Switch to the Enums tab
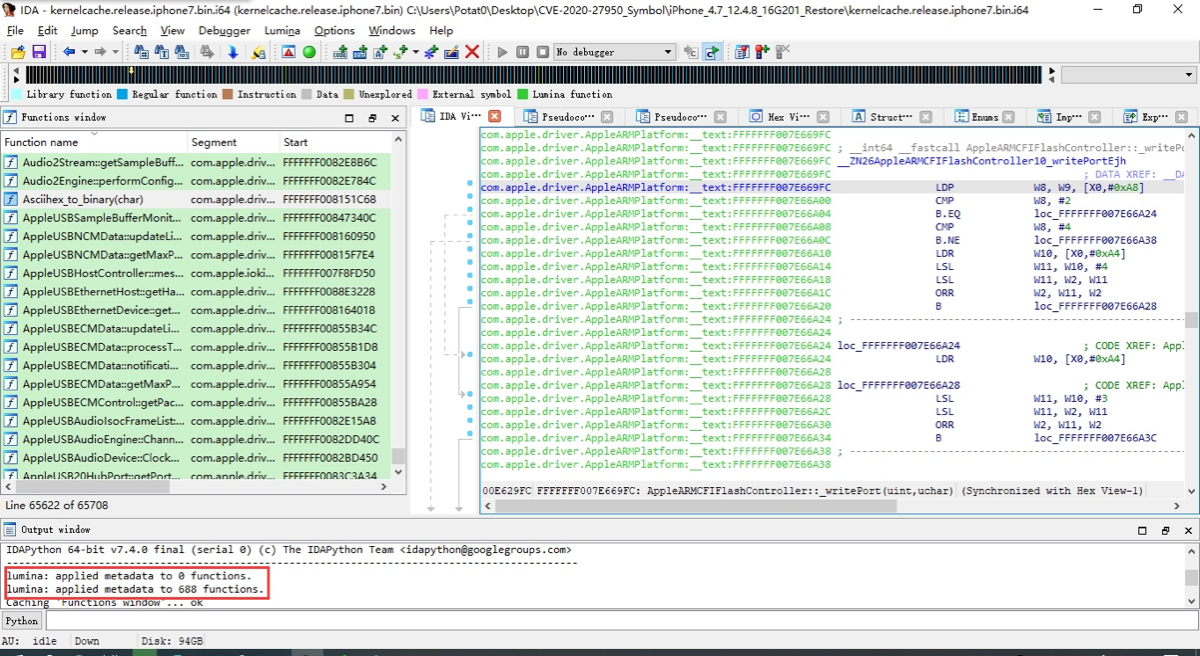The height and width of the screenshot is (656, 1200). coord(984,117)
